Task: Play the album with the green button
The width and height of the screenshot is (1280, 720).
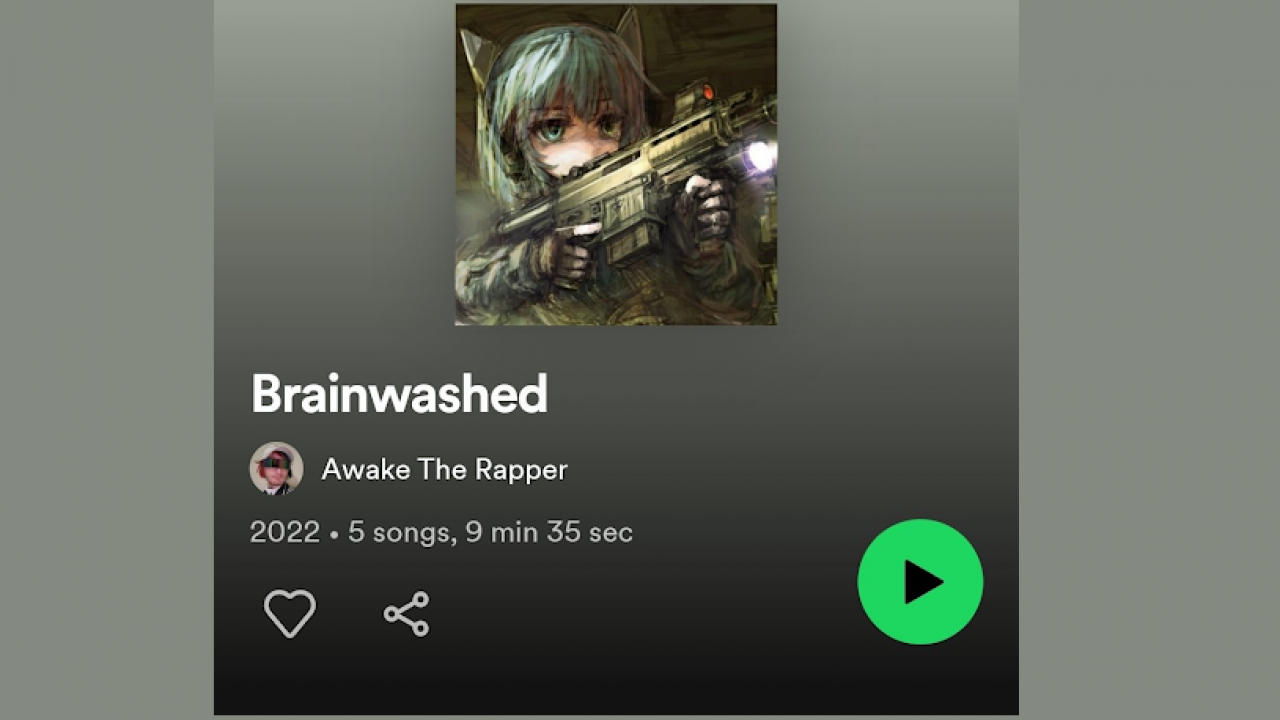Action: click(920, 581)
